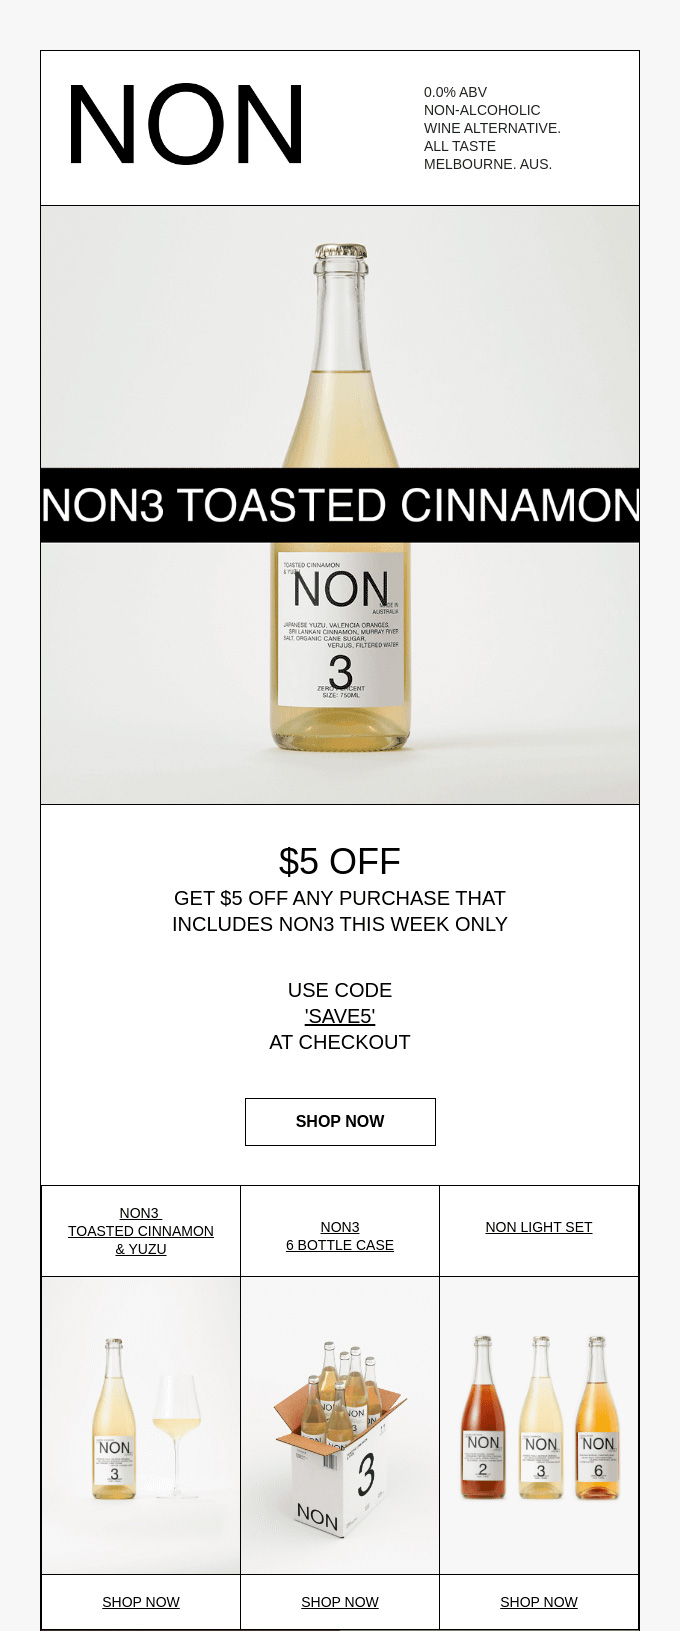Image resolution: width=680 pixels, height=1631 pixels.
Task: Click the large NON logo
Action: tap(186, 125)
